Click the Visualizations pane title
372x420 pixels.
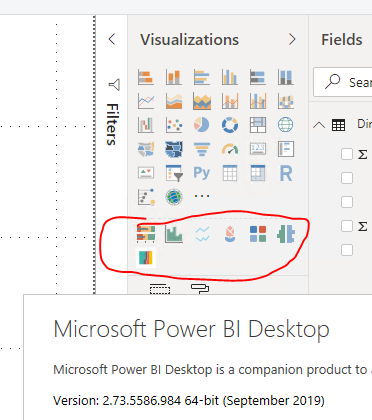pyautogui.click(x=189, y=40)
